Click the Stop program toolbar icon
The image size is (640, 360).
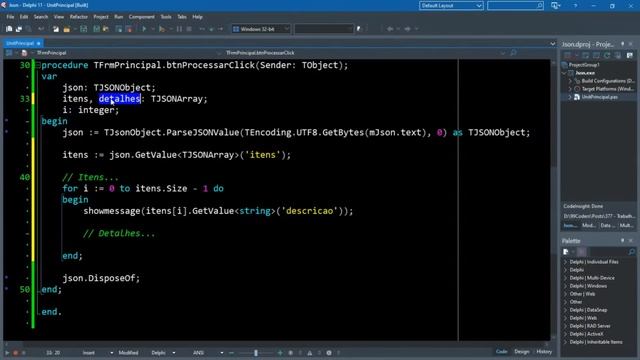pyautogui.click(x=189, y=29)
